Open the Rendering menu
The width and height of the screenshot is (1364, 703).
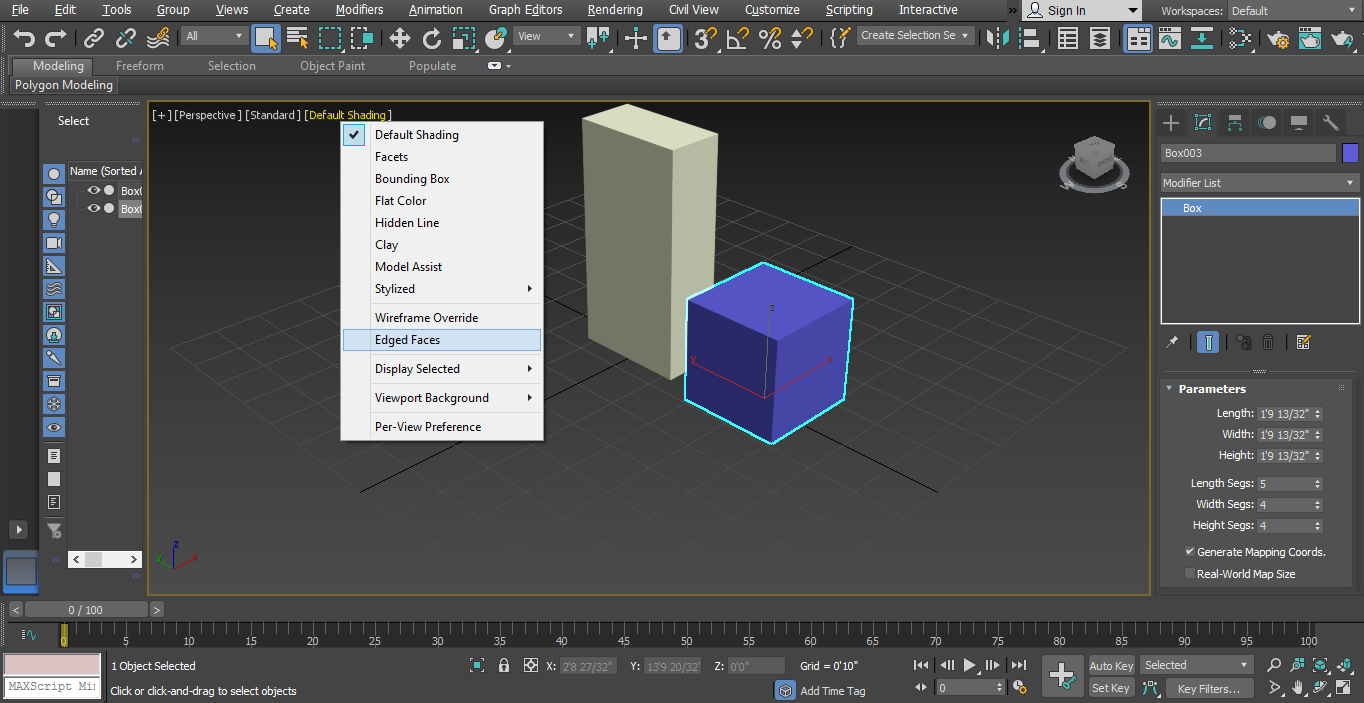tap(614, 10)
